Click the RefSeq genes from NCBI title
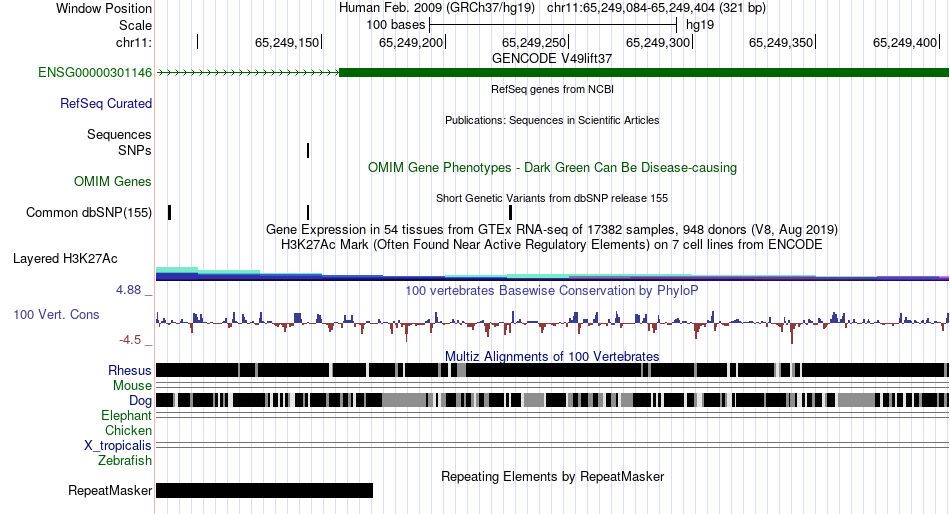 (x=552, y=89)
